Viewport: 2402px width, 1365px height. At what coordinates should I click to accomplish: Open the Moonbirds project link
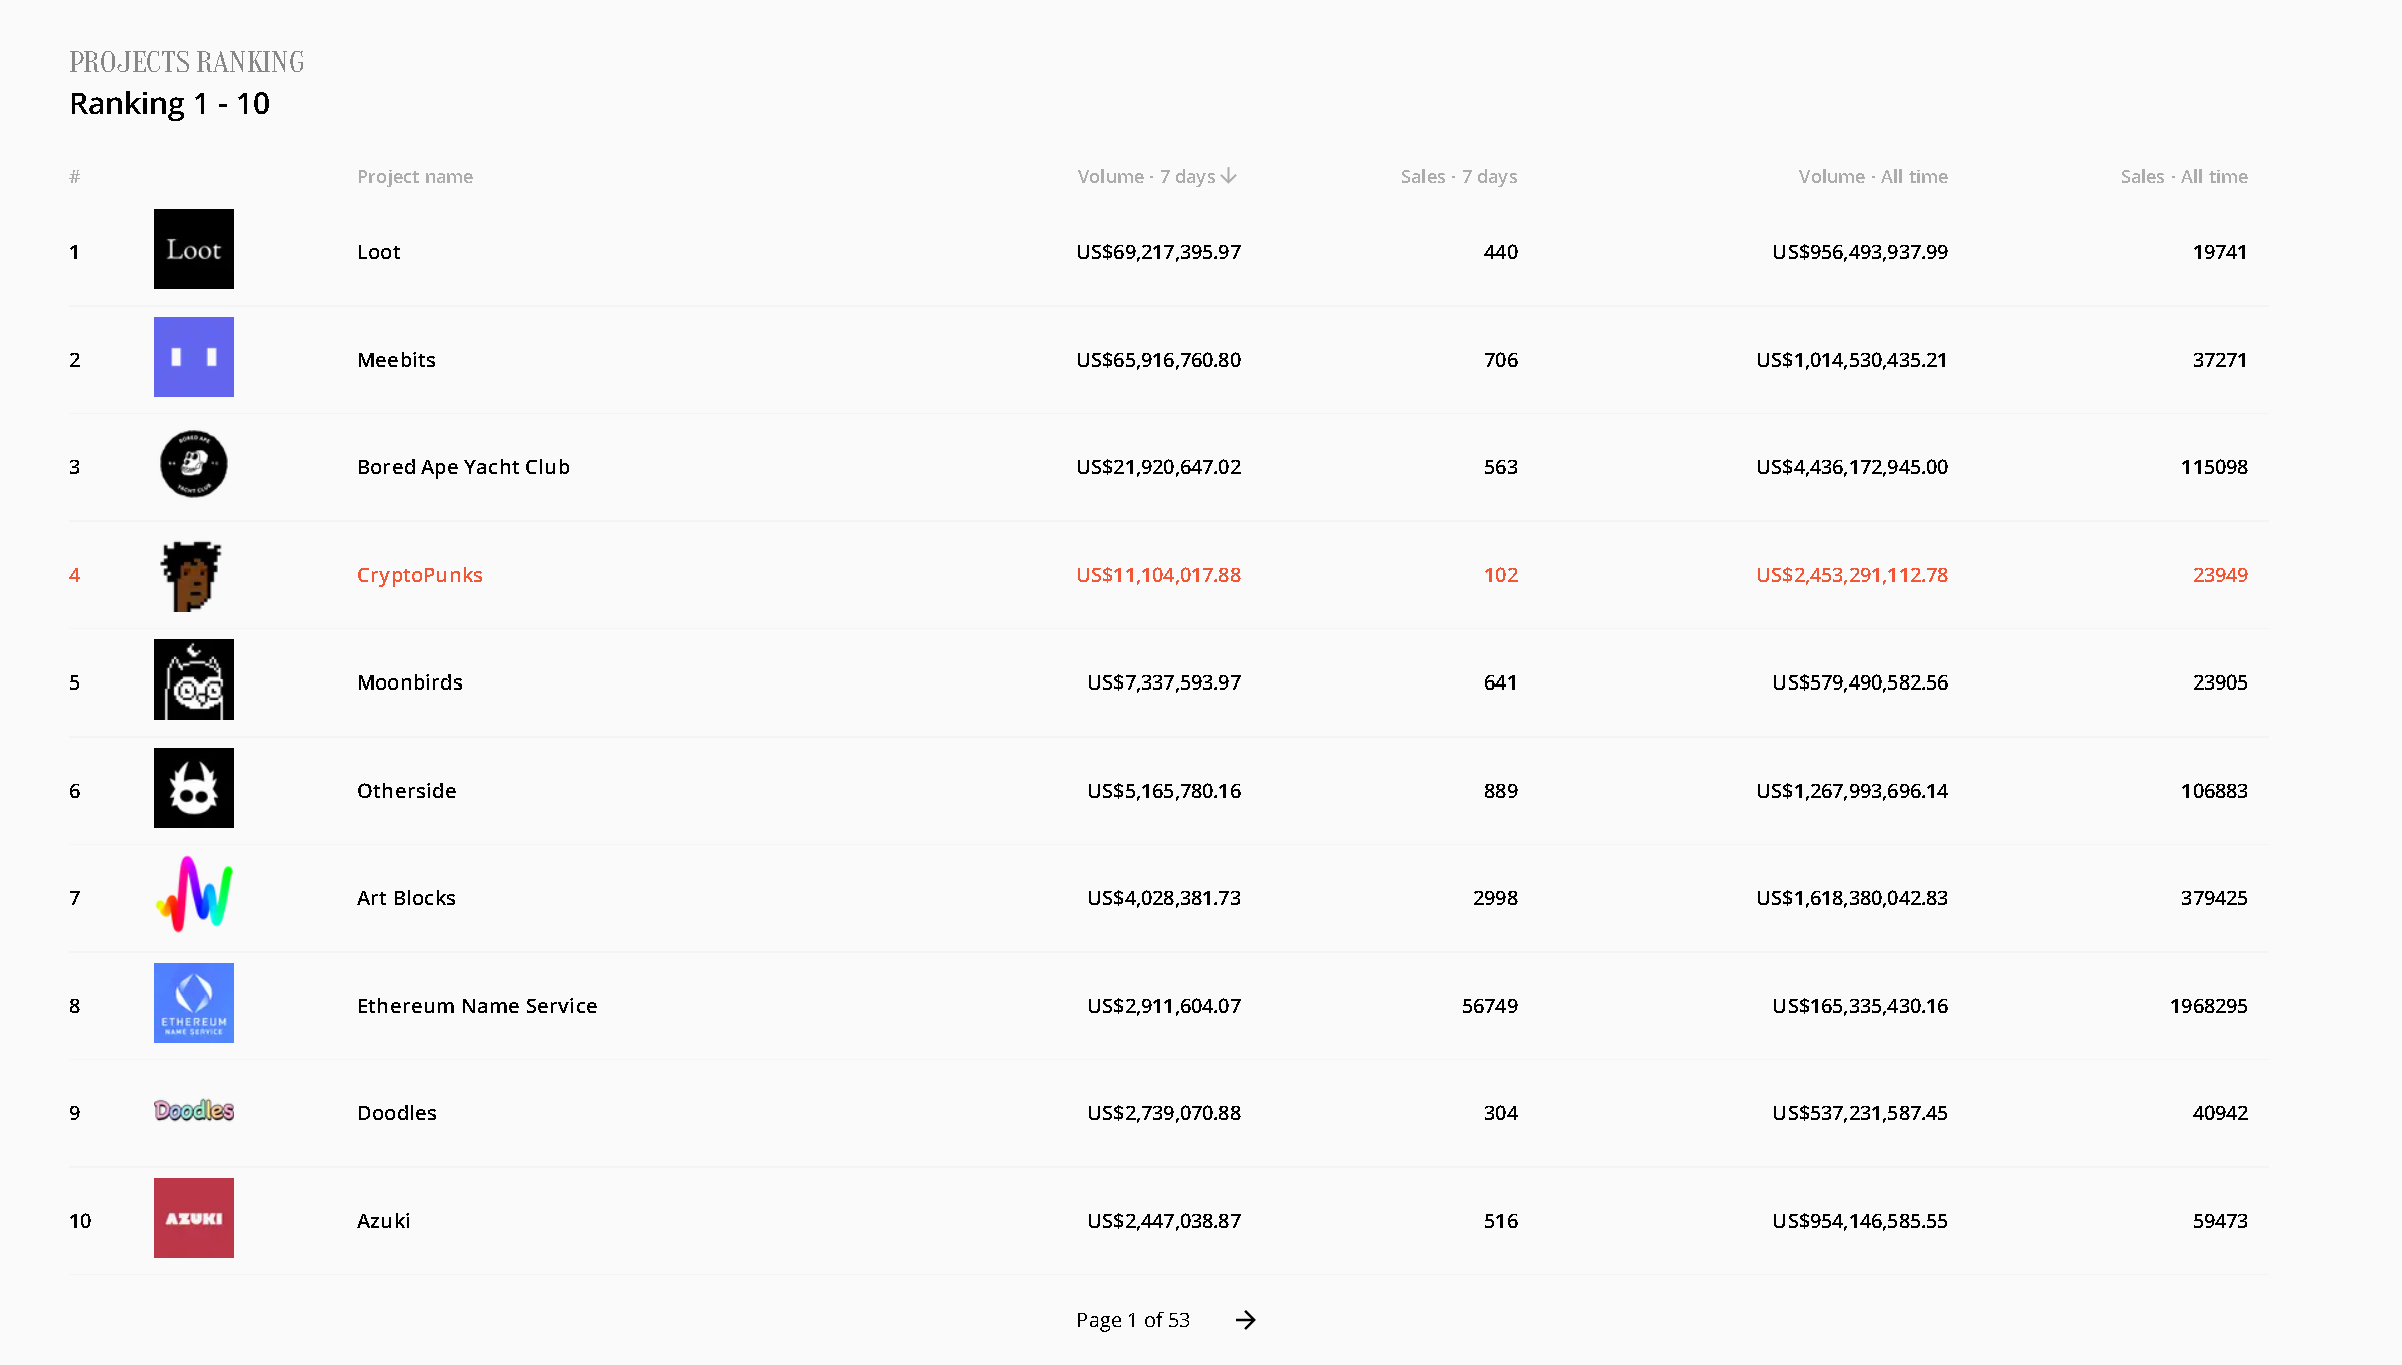pos(410,682)
